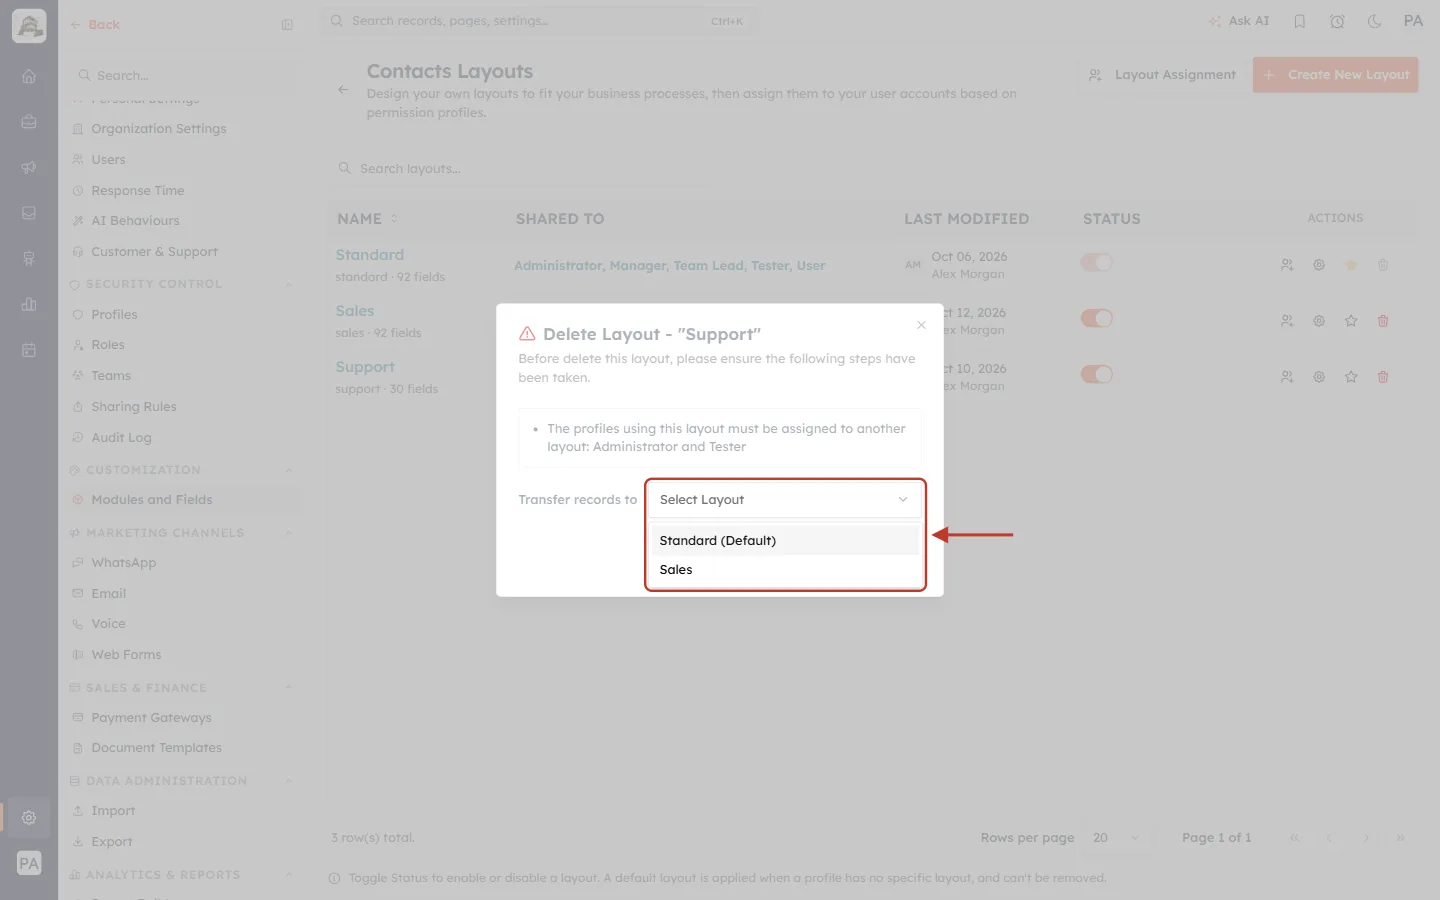Open settings gear in left rail

tap(29, 817)
